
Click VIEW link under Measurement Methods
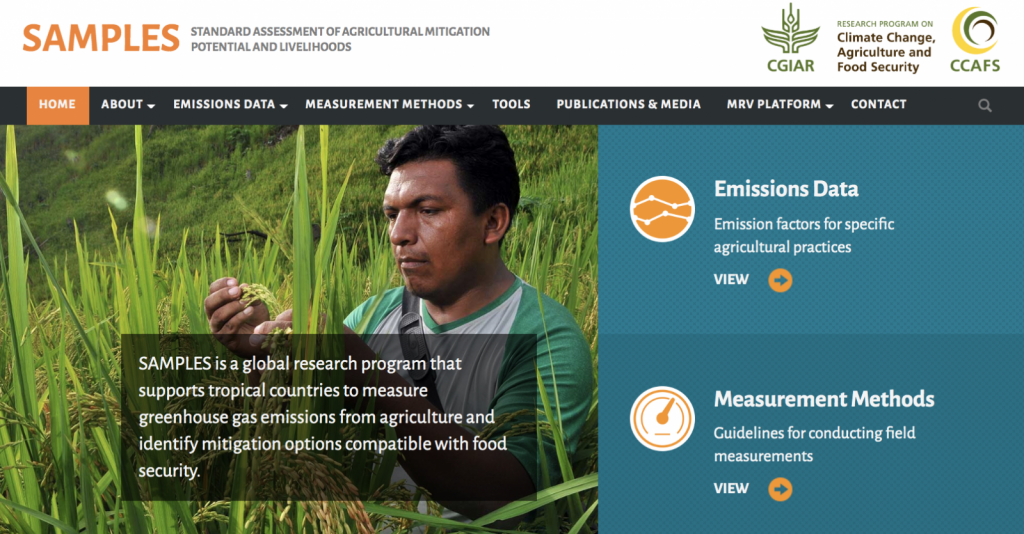[x=731, y=489]
